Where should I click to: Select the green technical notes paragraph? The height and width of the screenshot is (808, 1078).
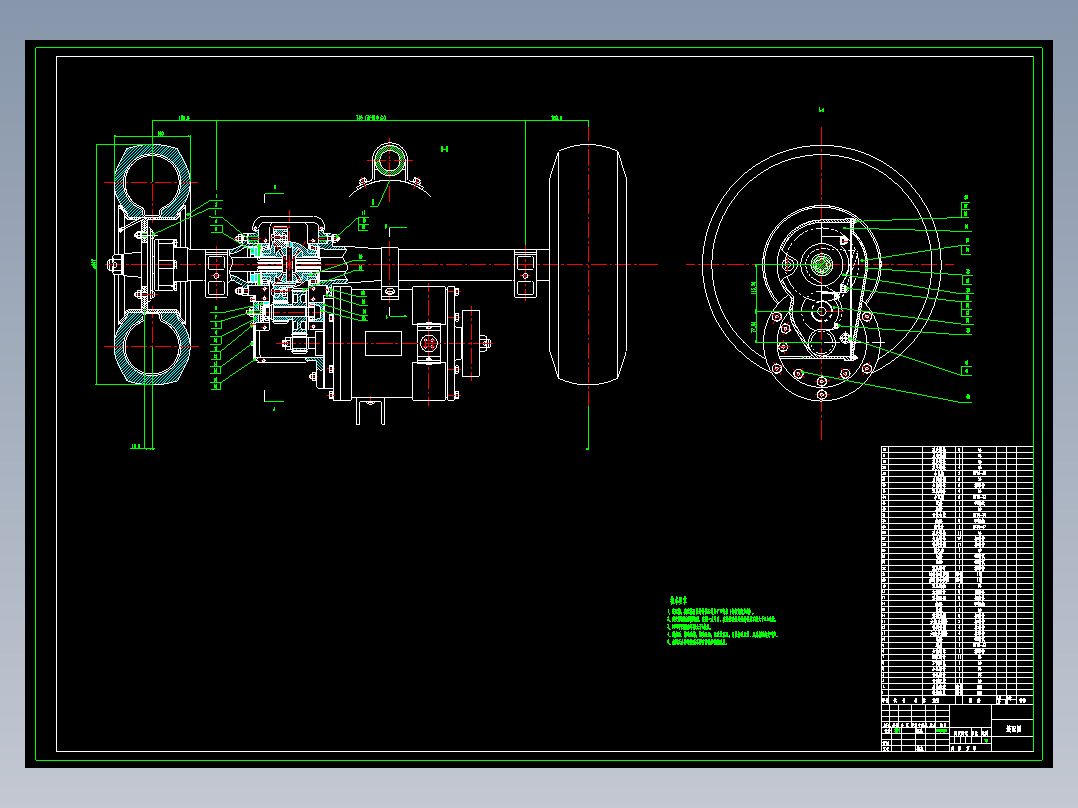pyautogui.click(x=722, y=622)
